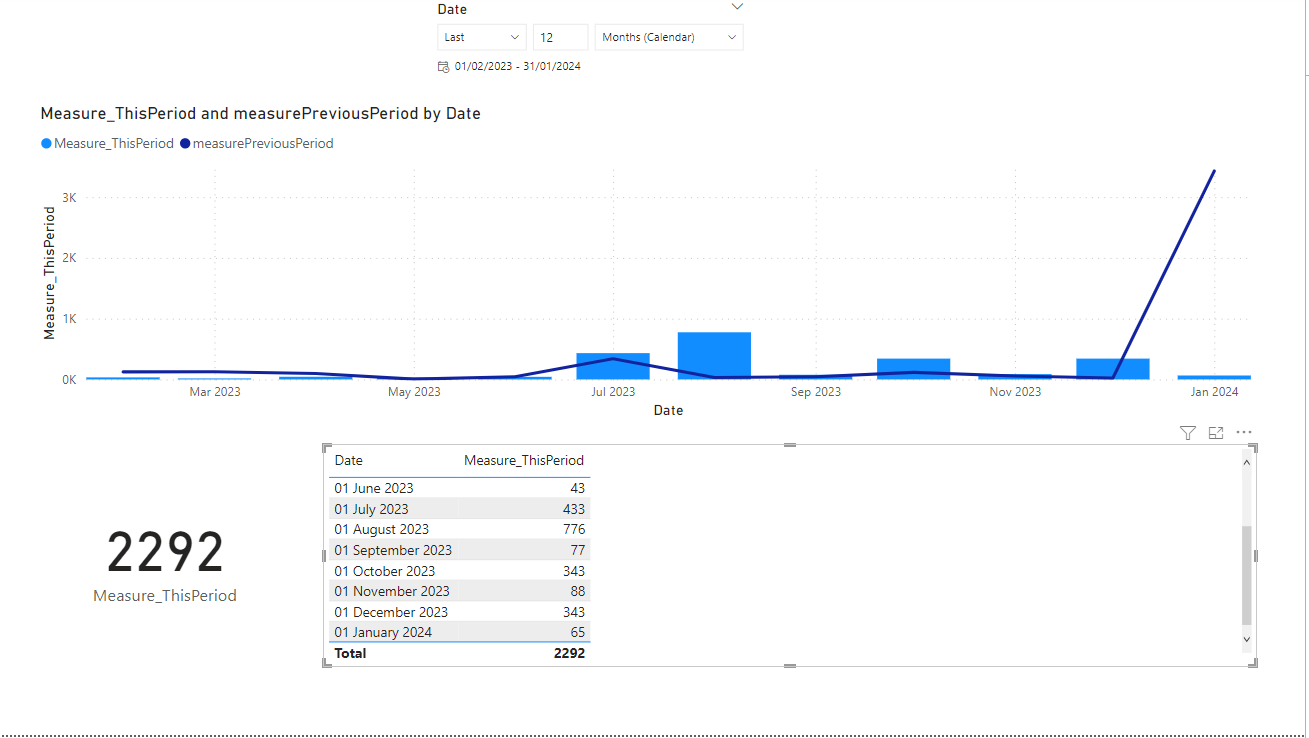The height and width of the screenshot is (738, 1309).
Task: Click the October 2023 bar in chart
Action: 913,369
